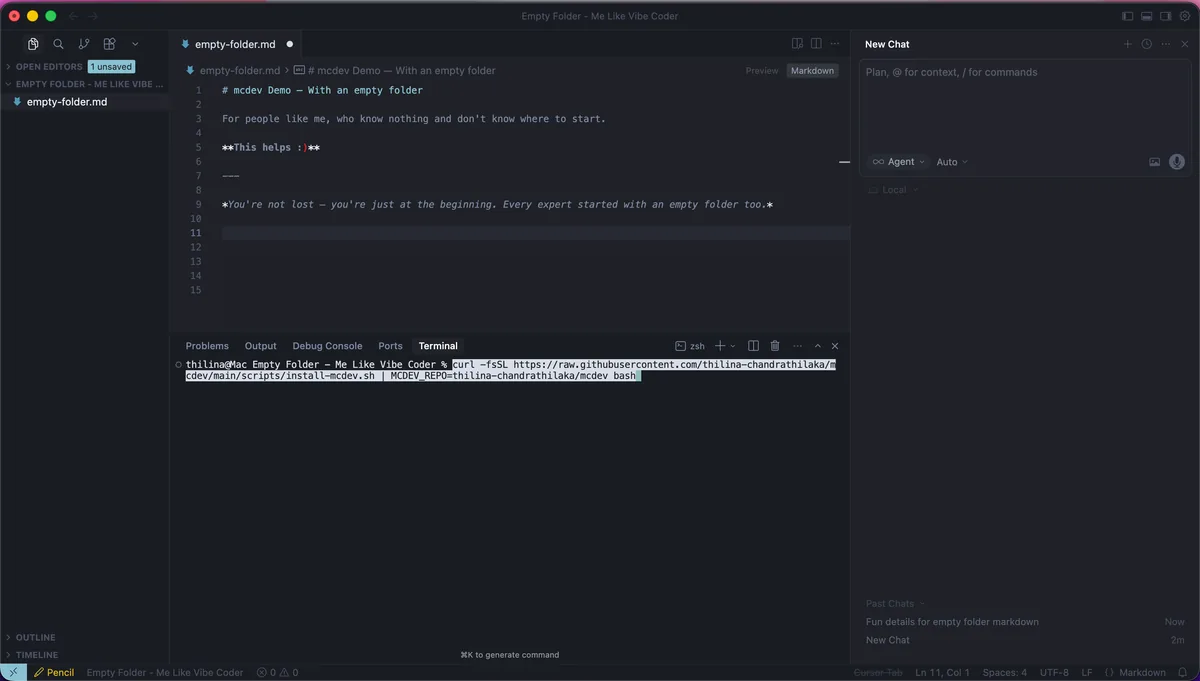Open the markdown preview to the side icon
This screenshot has width=1200, height=681.
click(797, 44)
